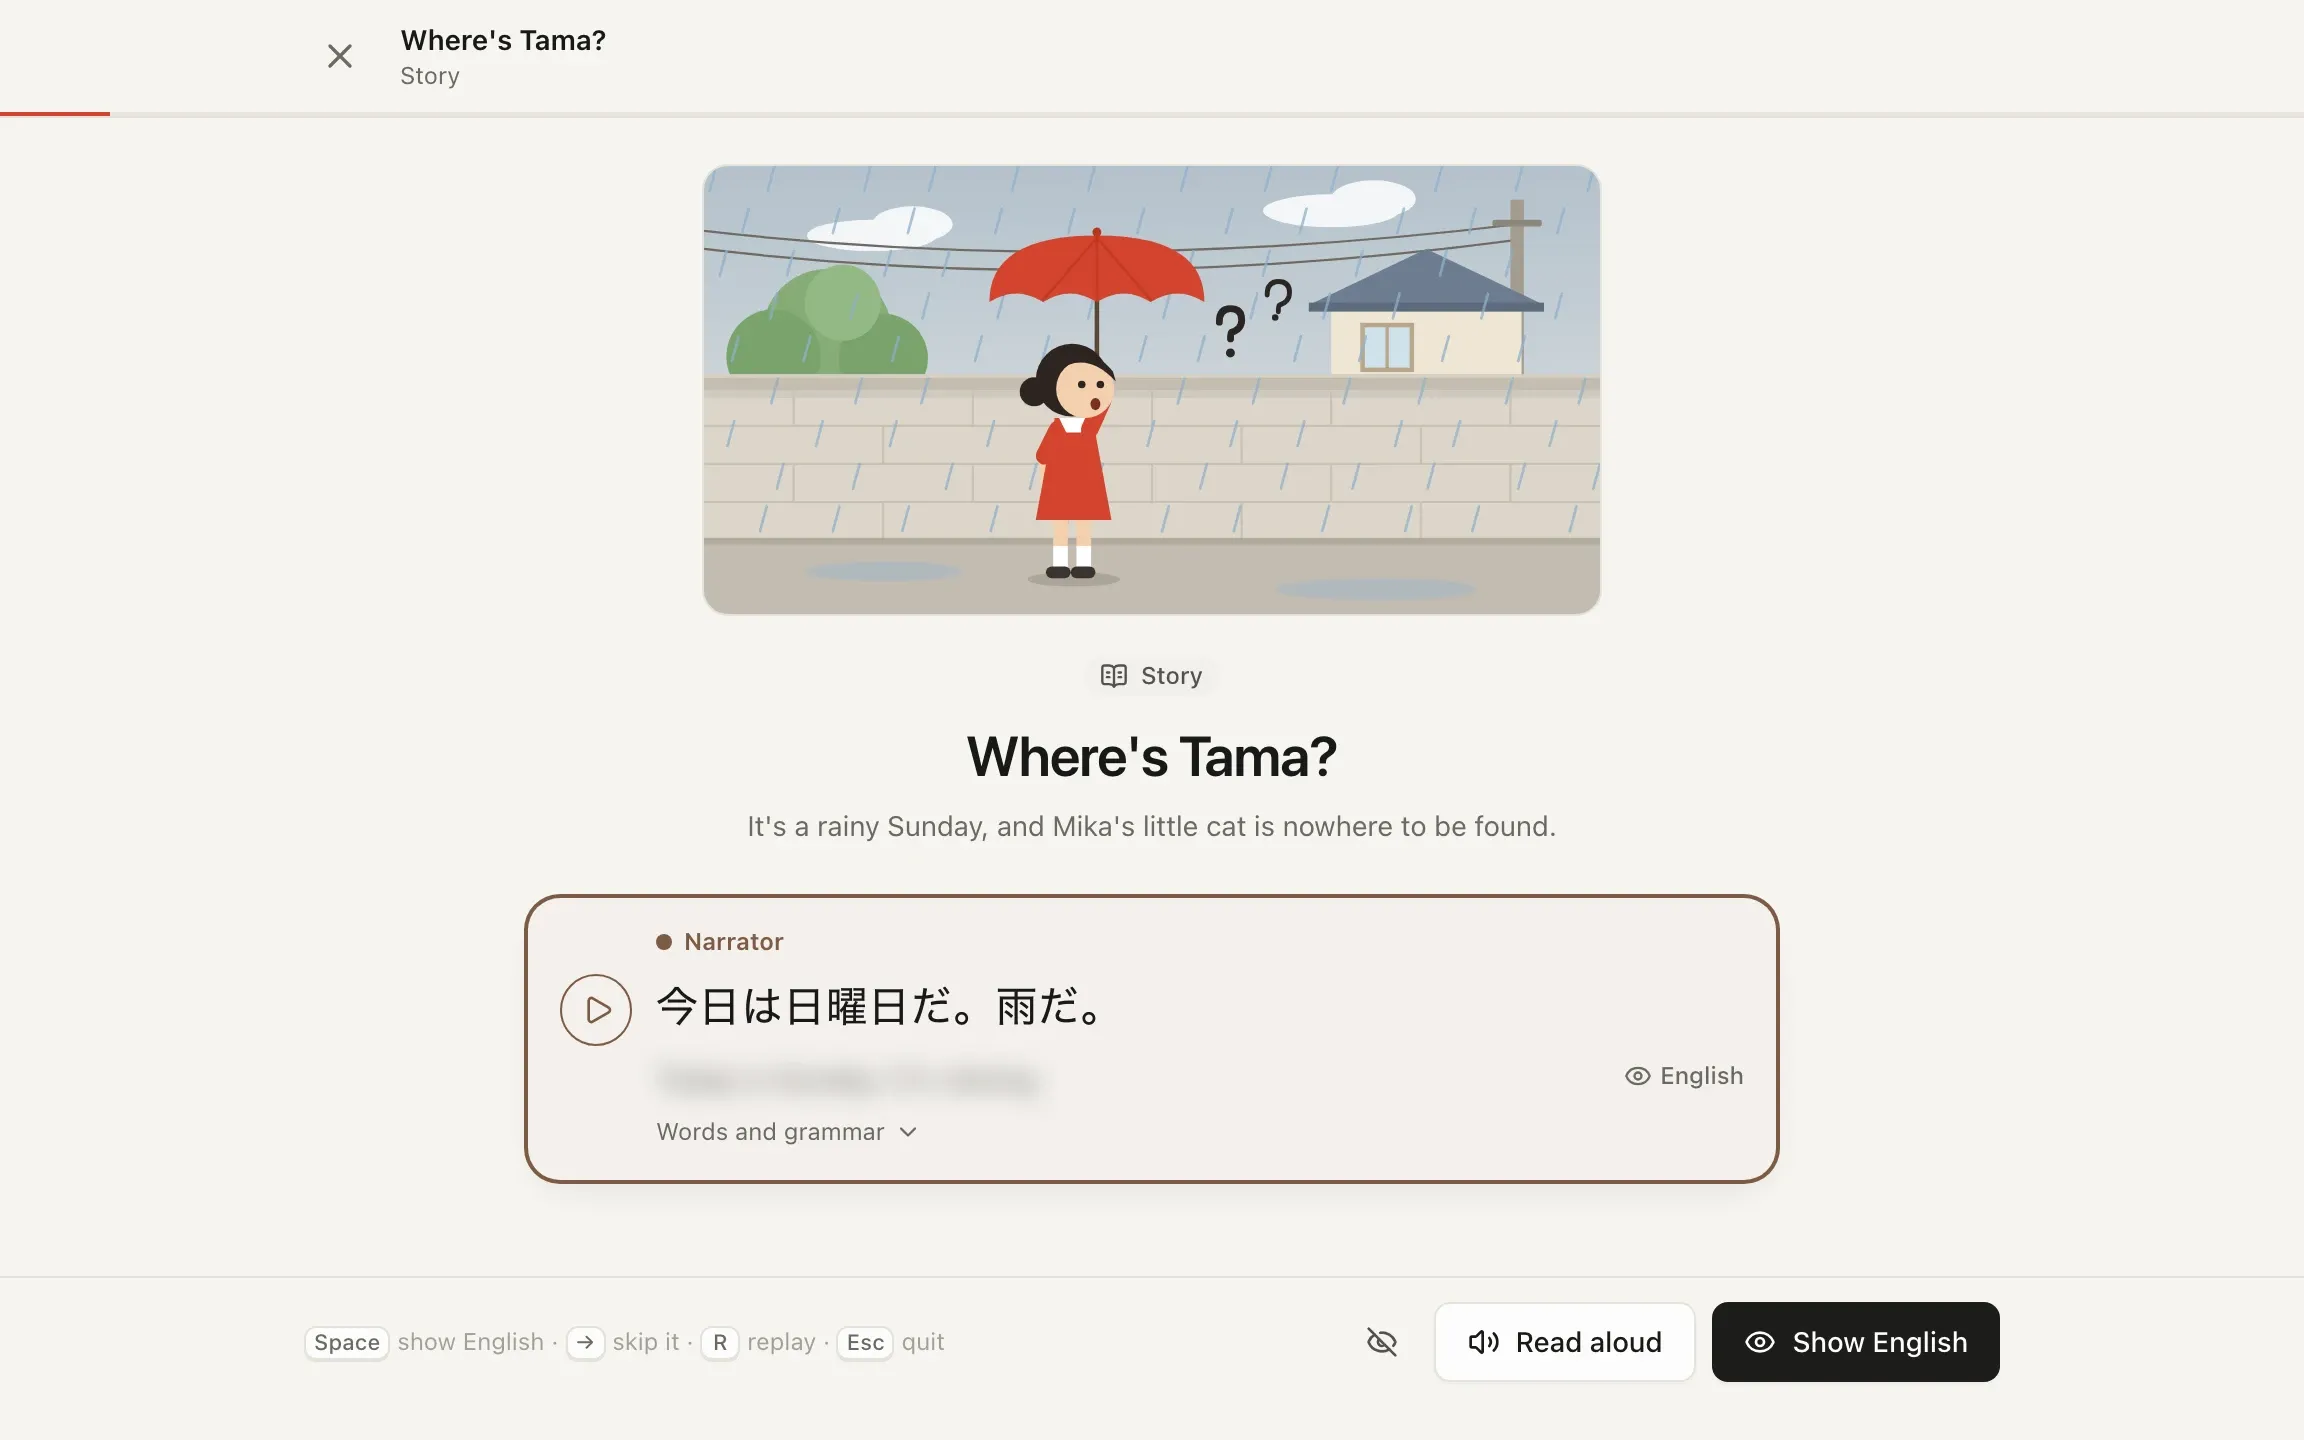Click the R replay key hint
Image resolution: width=2304 pixels, height=1440 pixels.
click(x=720, y=1342)
